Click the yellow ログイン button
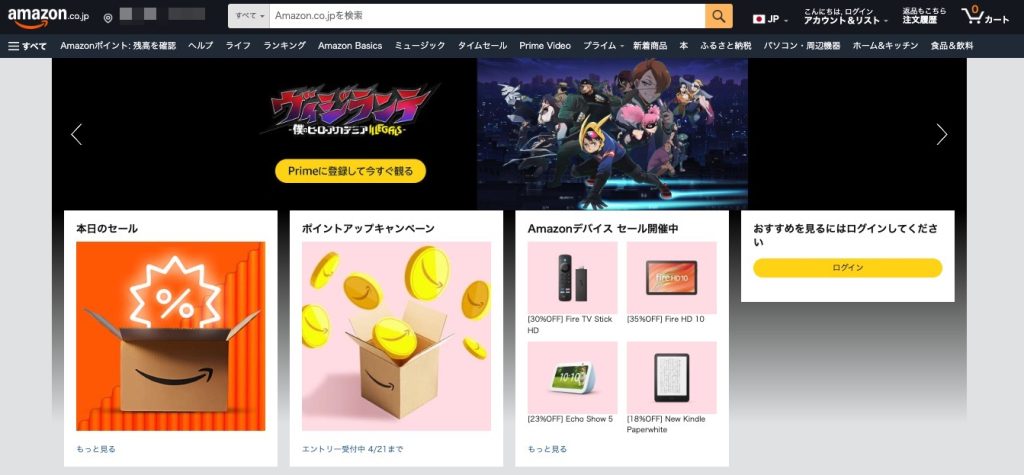This screenshot has height=475, width=1024. pyautogui.click(x=848, y=268)
